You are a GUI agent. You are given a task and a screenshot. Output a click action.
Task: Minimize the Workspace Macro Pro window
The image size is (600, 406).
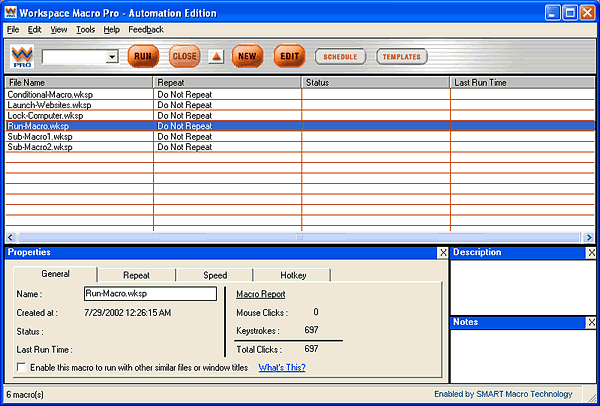click(x=553, y=13)
